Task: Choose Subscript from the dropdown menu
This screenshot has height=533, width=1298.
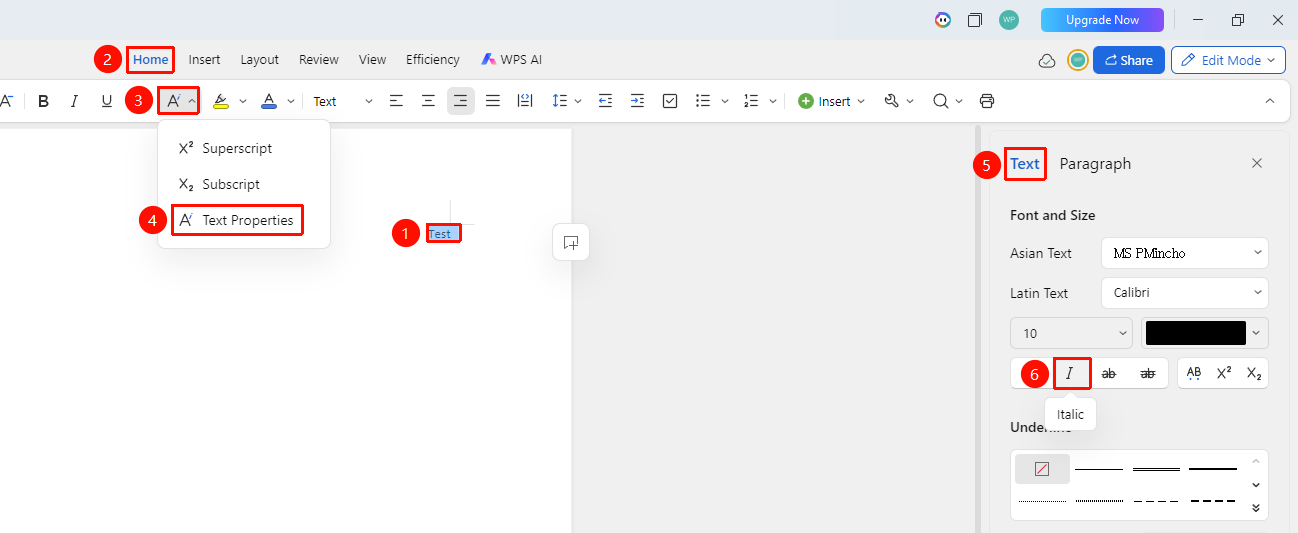Action: [244, 184]
